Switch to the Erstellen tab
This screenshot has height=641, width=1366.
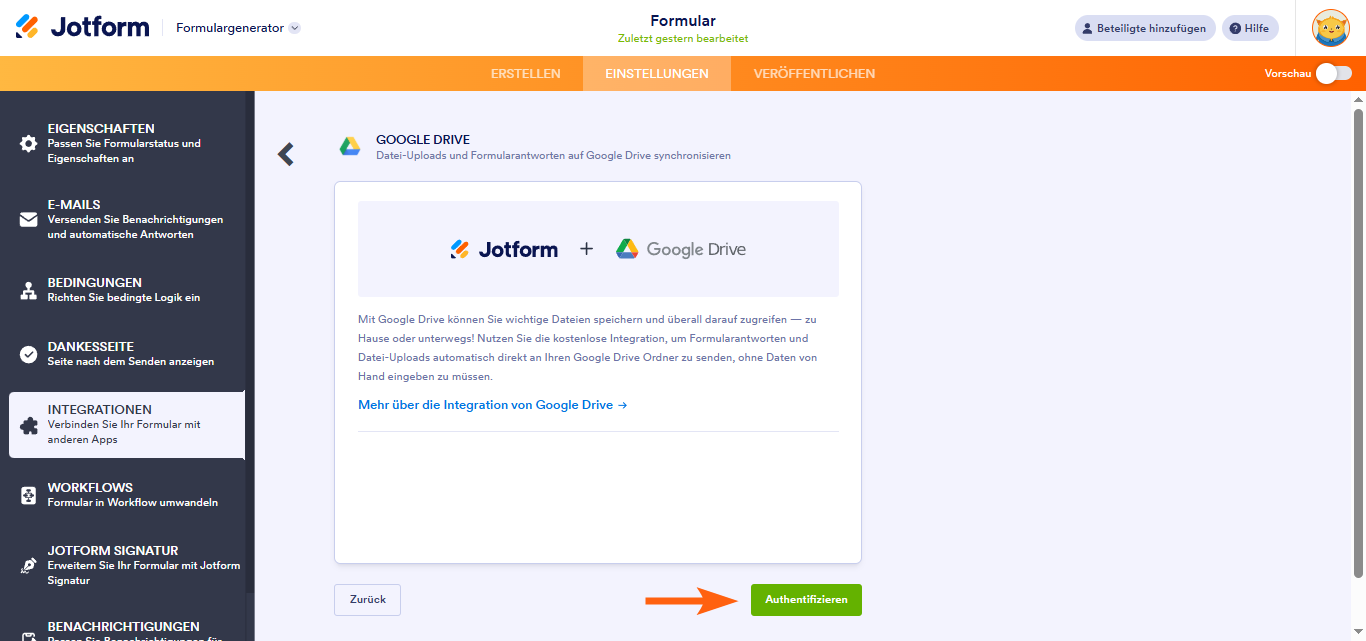(526, 73)
